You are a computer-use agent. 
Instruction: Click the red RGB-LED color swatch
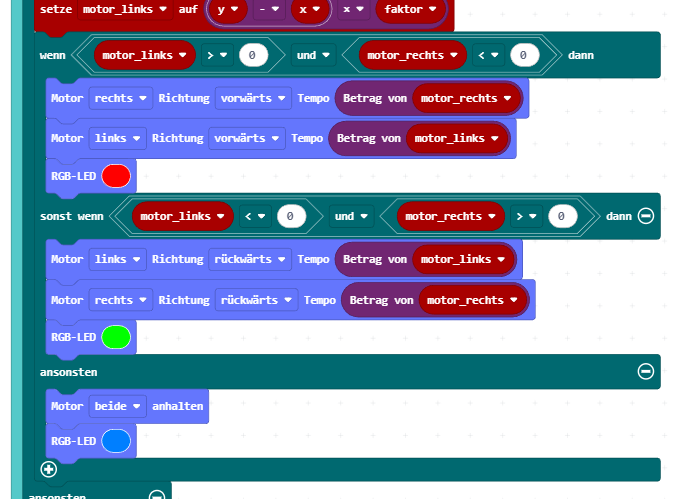click(116, 176)
